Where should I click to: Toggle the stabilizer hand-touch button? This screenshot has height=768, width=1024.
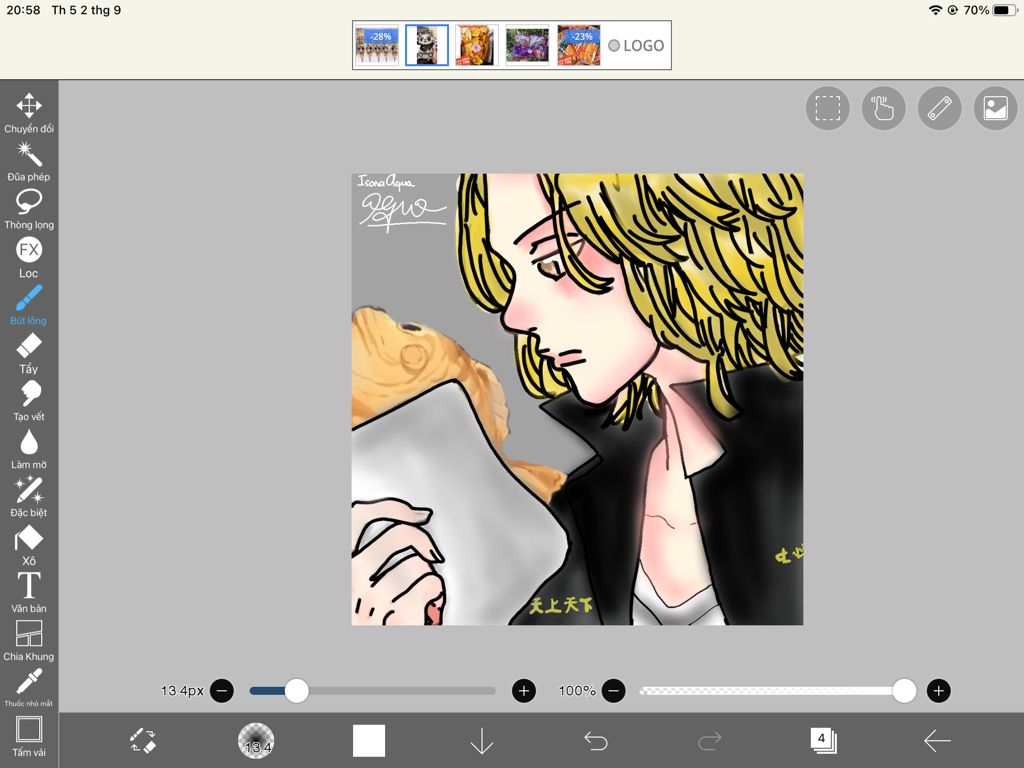(884, 108)
